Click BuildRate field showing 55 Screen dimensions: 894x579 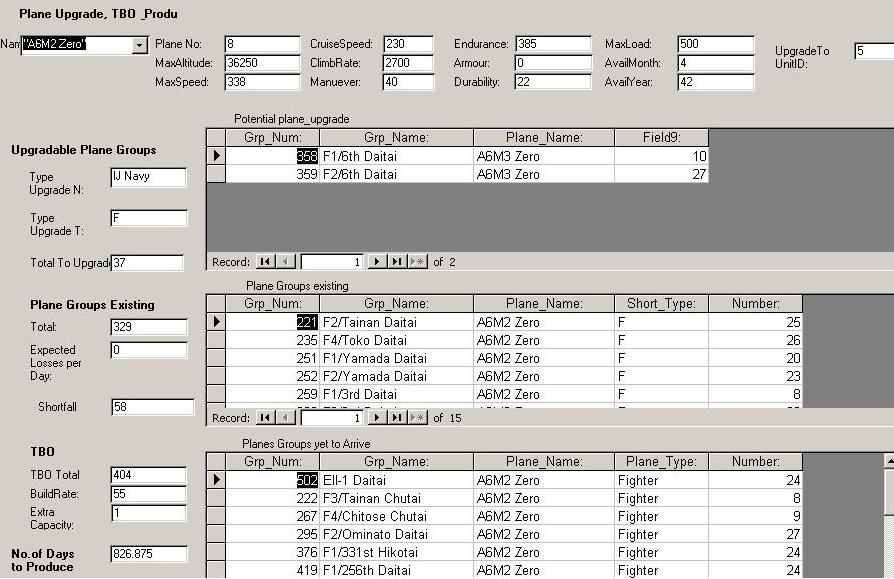point(148,494)
